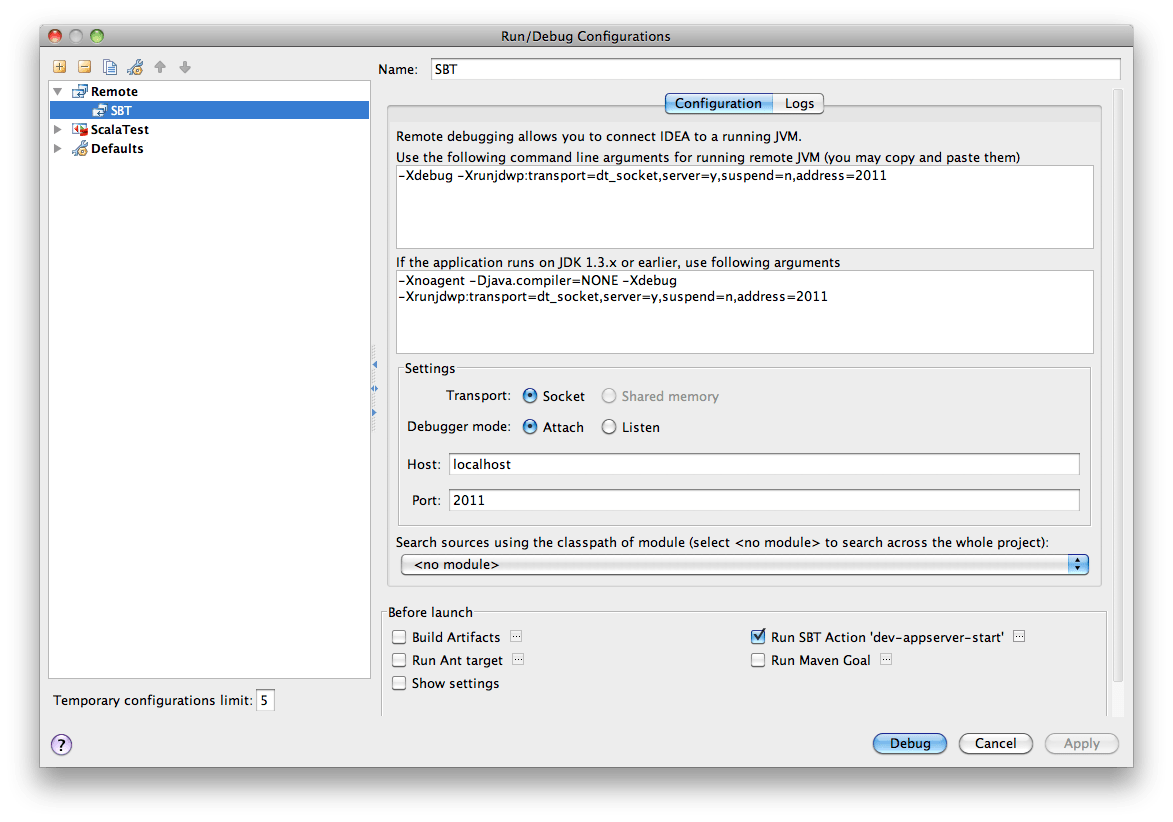Select the SBT configuration in the tree
Viewport: 1173px width, 822px height.
tap(209, 111)
